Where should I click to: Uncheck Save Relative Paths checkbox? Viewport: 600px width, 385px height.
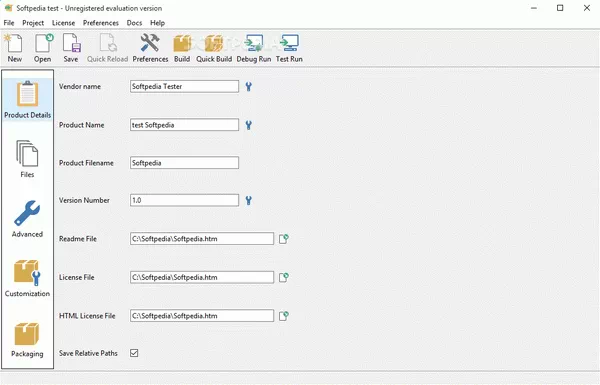coord(134,353)
